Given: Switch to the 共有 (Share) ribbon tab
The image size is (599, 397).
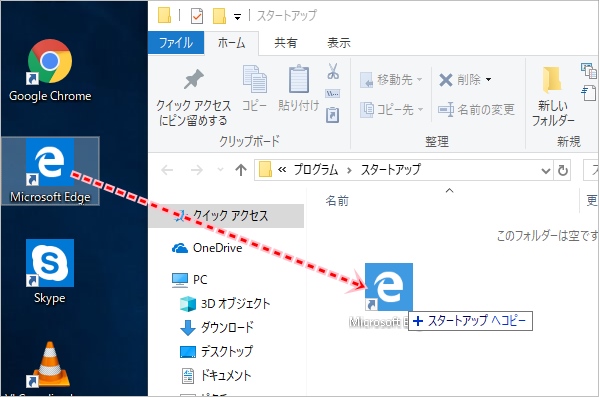Looking at the screenshot, I should click(286, 42).
